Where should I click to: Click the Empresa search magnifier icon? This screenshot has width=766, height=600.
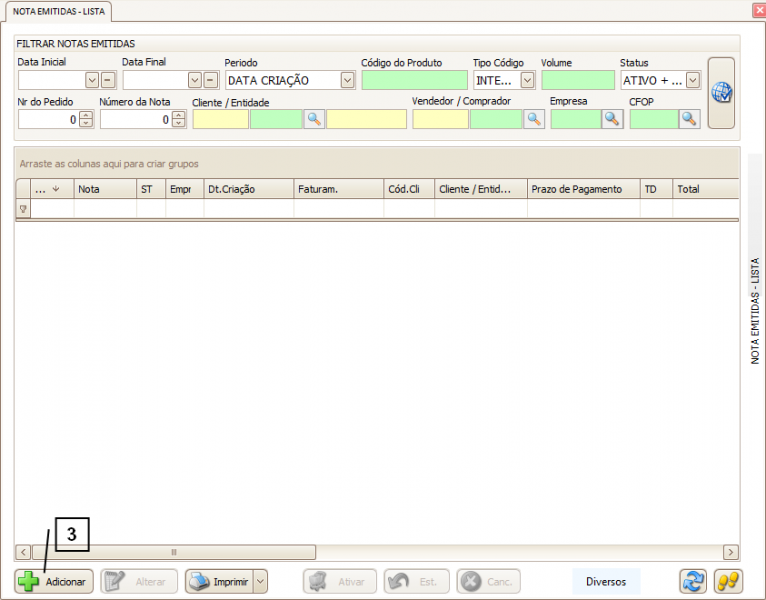click(611, 119)
